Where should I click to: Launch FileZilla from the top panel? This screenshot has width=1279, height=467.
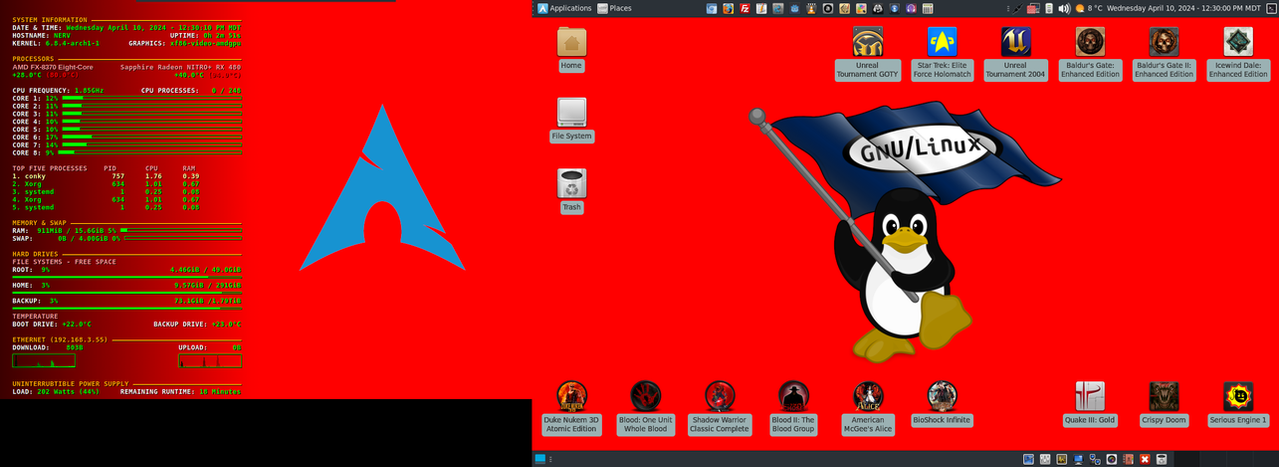pyautogui.click(x=744, y=8)
